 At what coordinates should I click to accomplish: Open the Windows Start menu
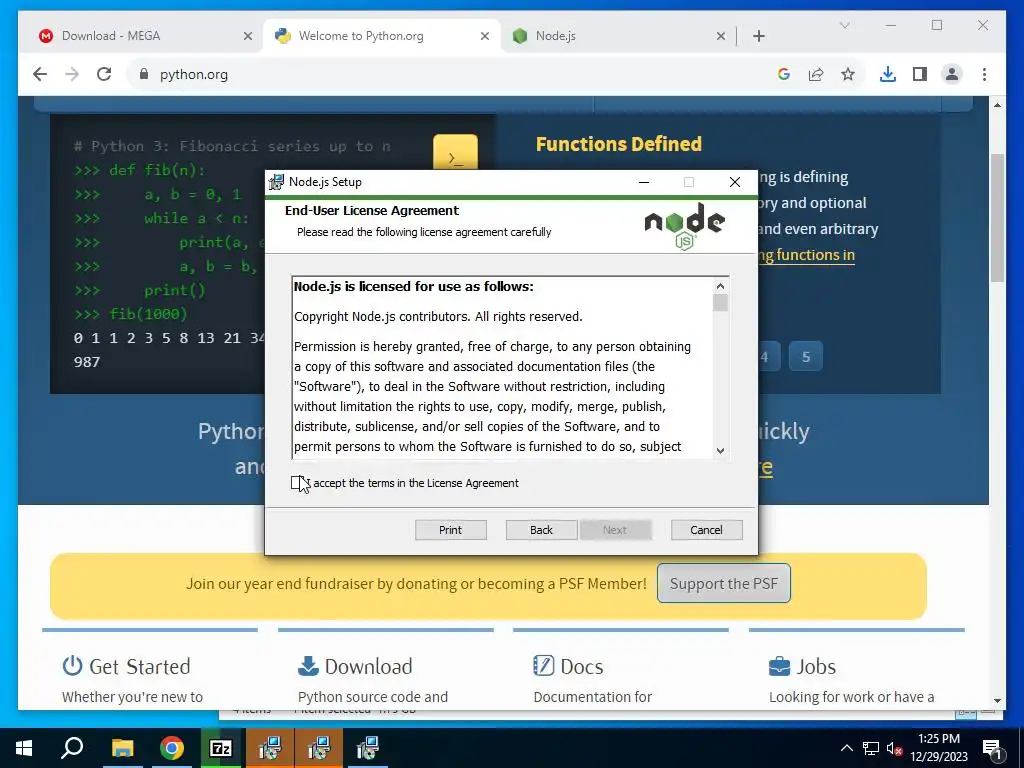point(24,748)
